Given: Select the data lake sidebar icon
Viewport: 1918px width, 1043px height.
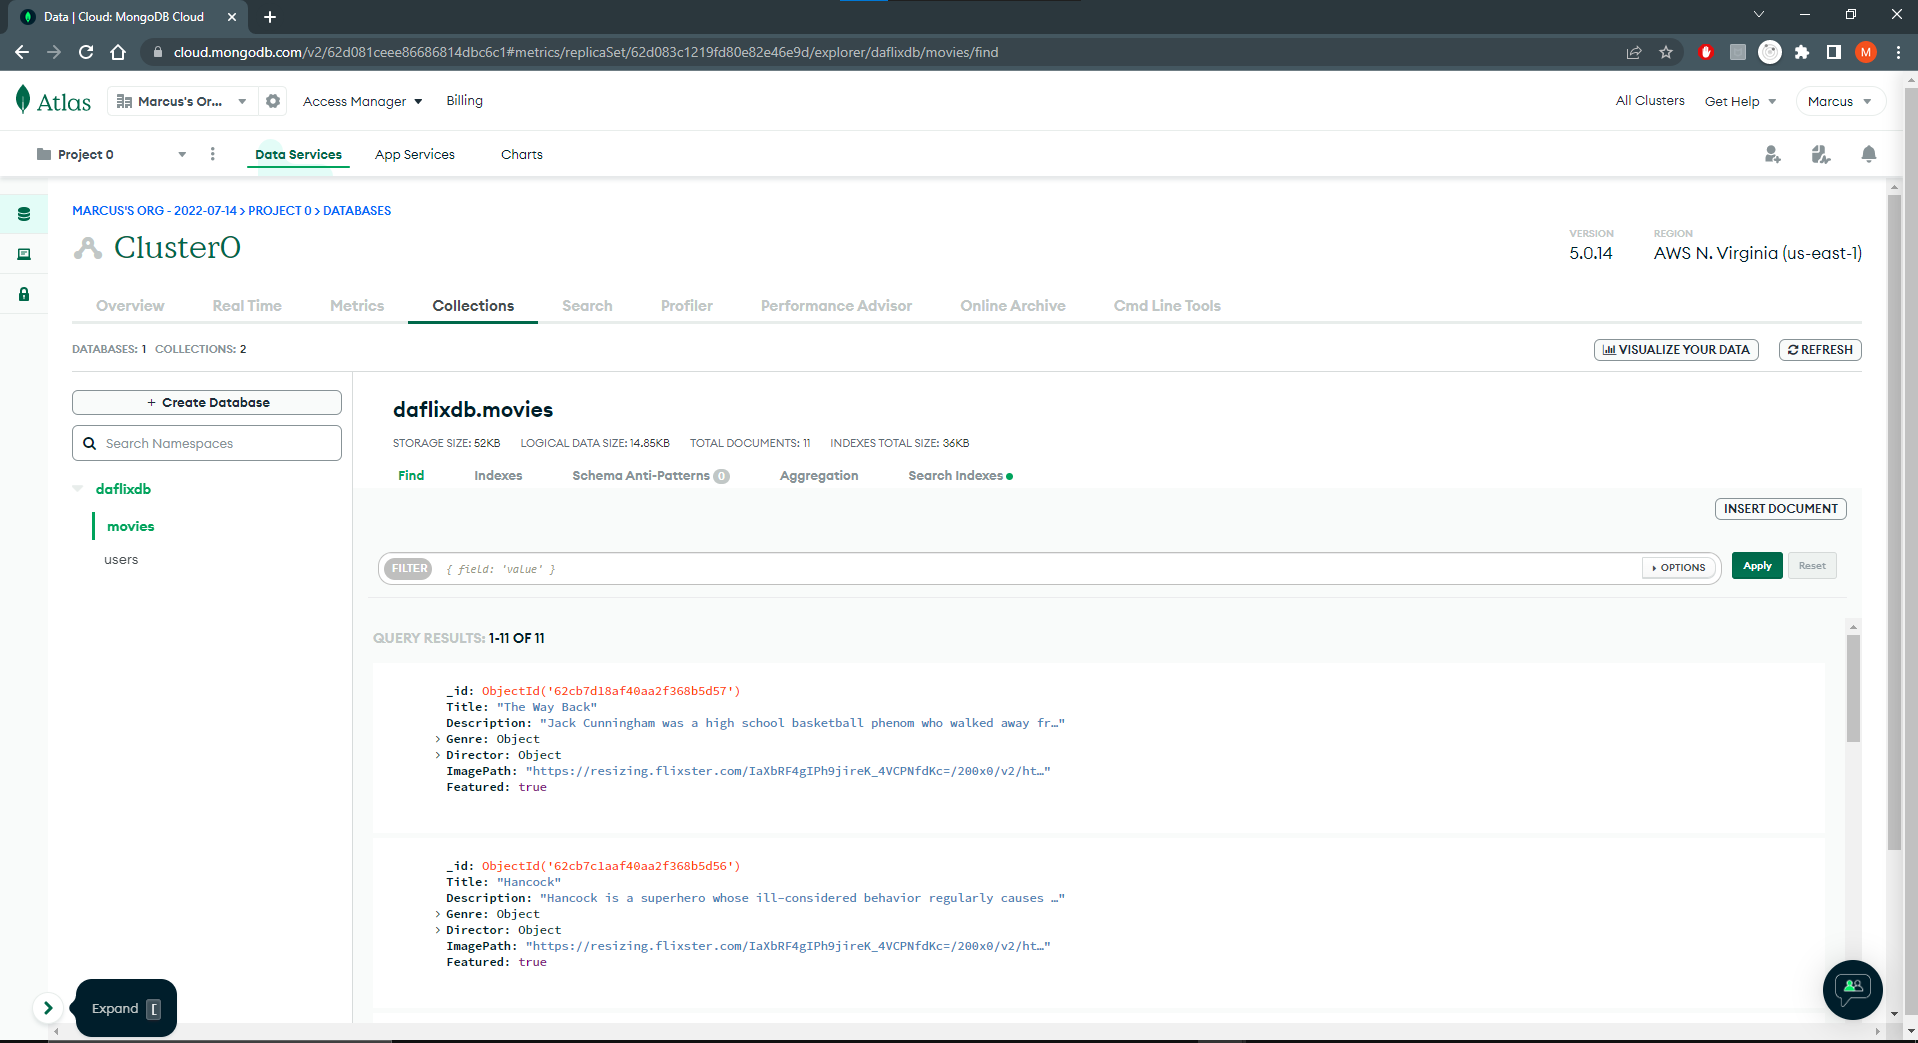Looking at the screenshot, I should coord(24,254).
